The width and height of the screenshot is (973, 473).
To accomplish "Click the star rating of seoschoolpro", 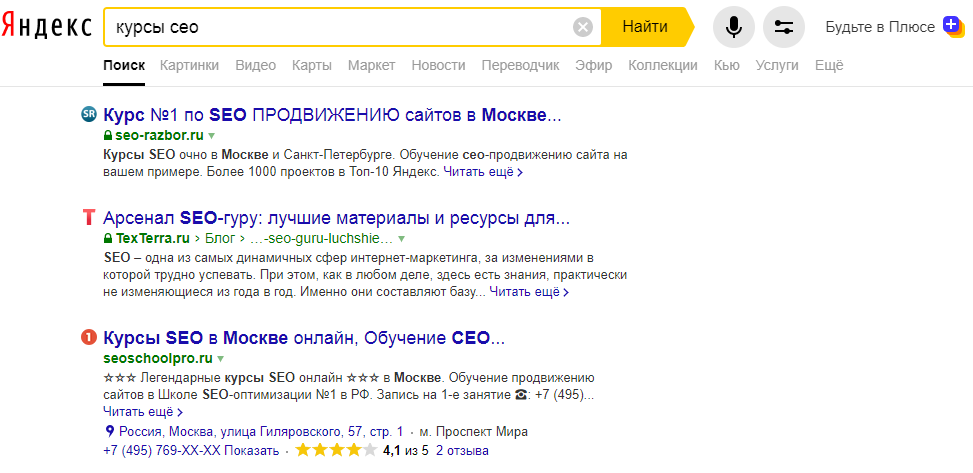I will (x=336, y=451).
